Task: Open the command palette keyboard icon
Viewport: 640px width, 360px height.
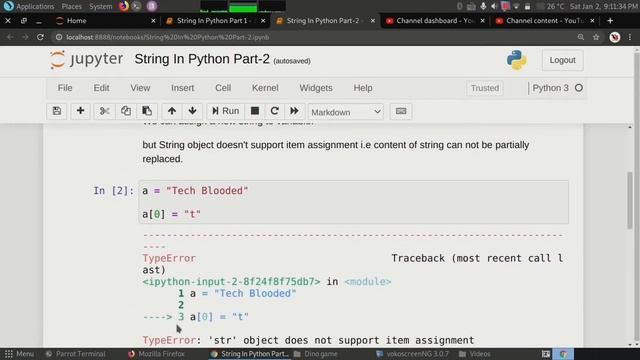Action: click(x=401, y=111)
